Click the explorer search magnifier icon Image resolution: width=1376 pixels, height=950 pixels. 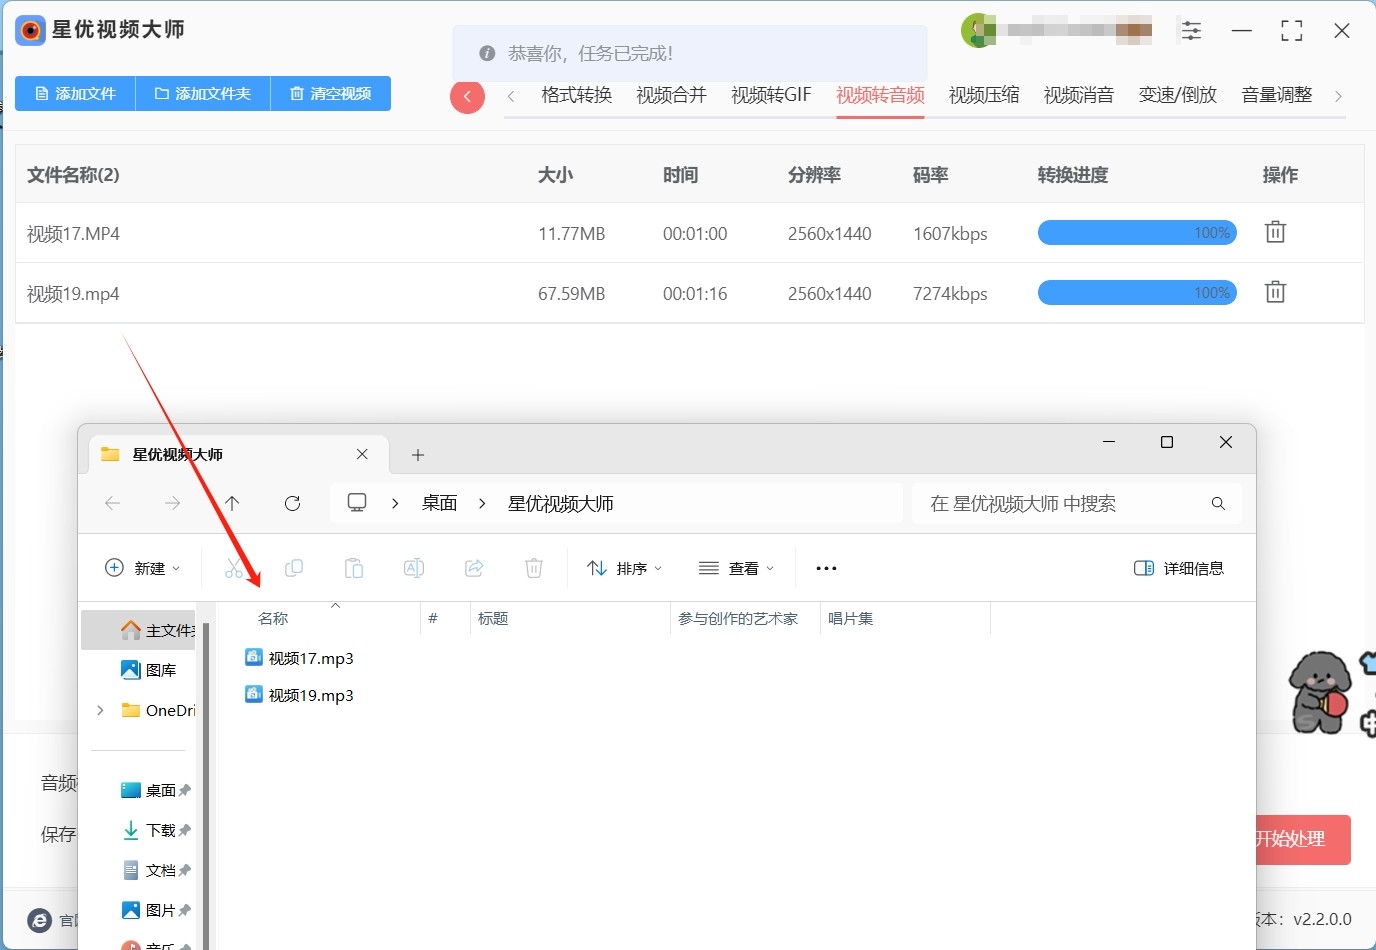pos(1217,503)
